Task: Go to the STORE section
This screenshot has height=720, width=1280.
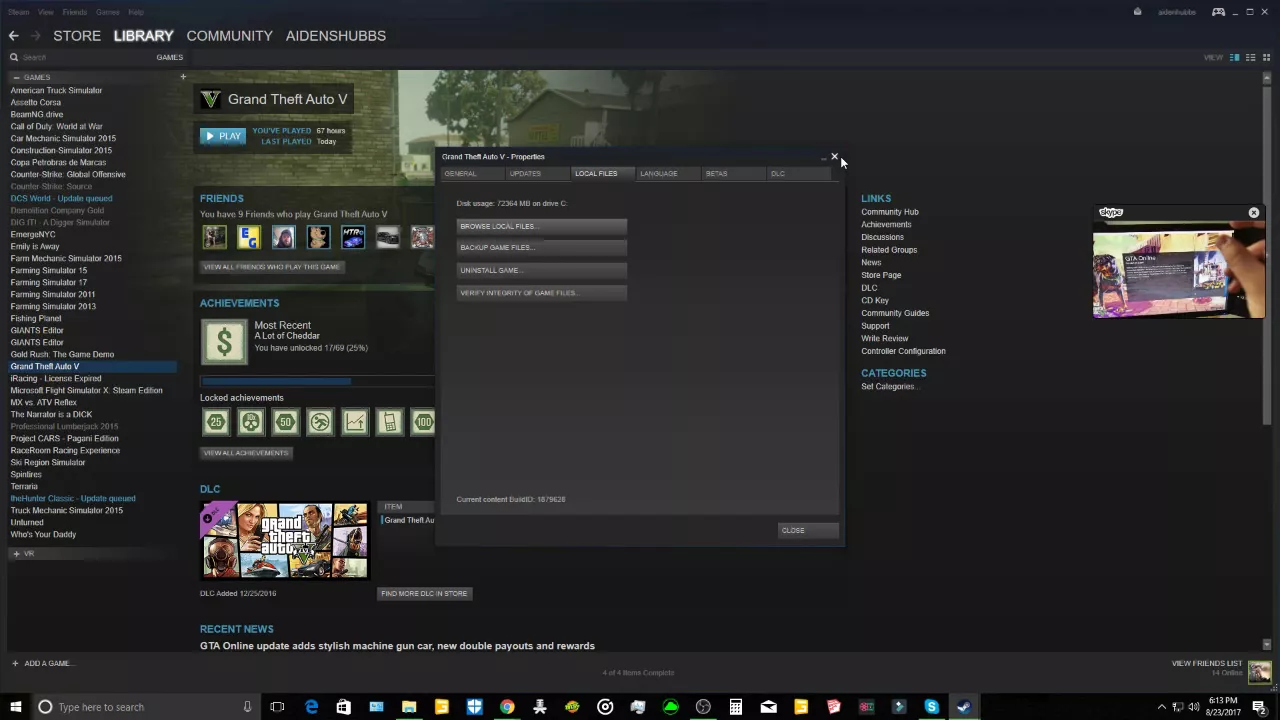Action: (77, 36)
